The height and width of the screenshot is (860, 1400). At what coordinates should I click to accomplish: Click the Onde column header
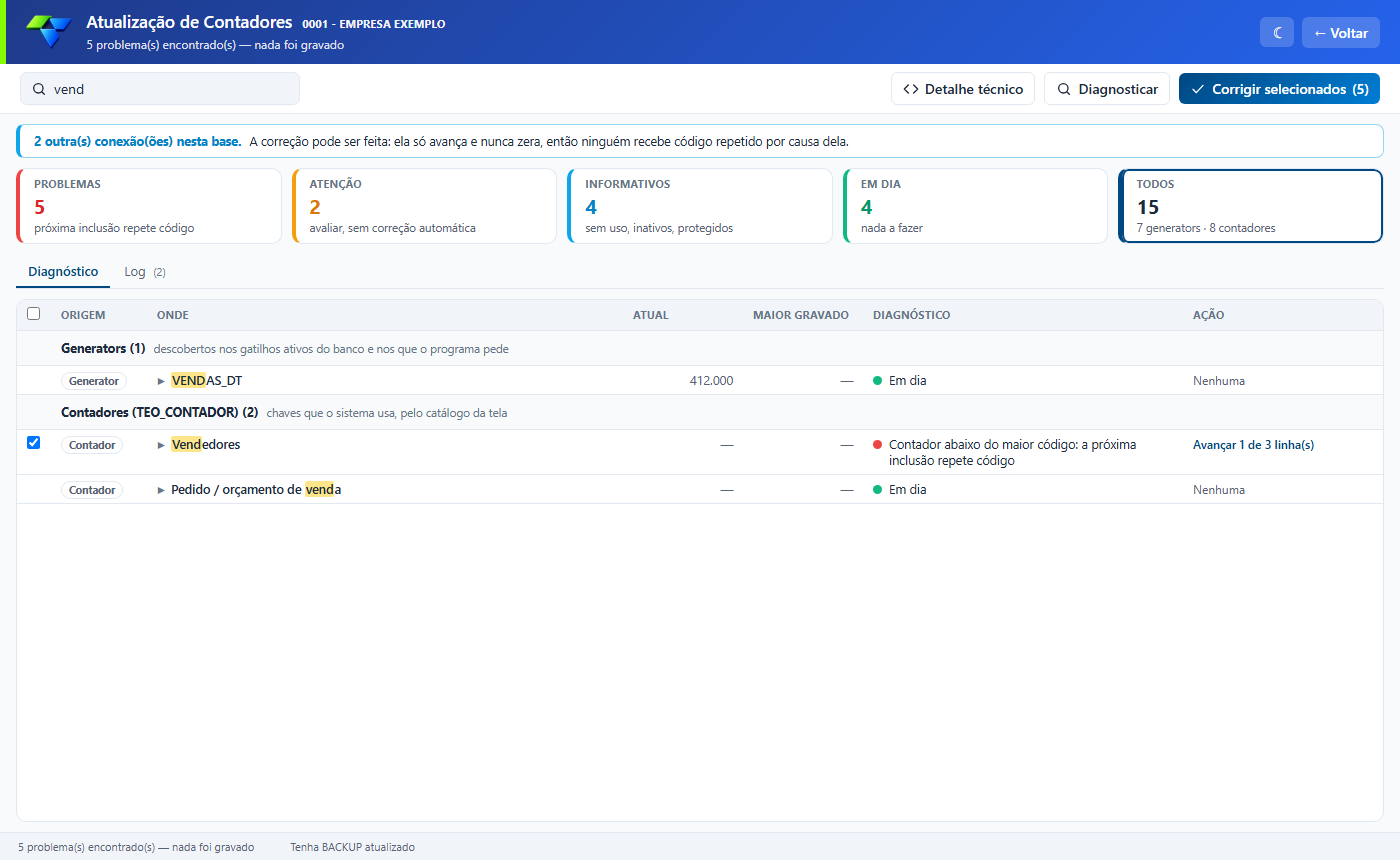click(x=173, y=315)
